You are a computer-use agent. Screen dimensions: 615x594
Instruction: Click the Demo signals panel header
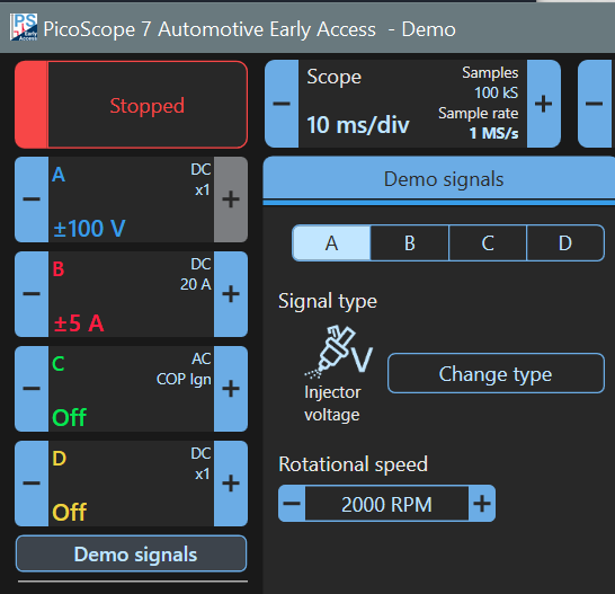pyautogui.click(x=439, y=179)
